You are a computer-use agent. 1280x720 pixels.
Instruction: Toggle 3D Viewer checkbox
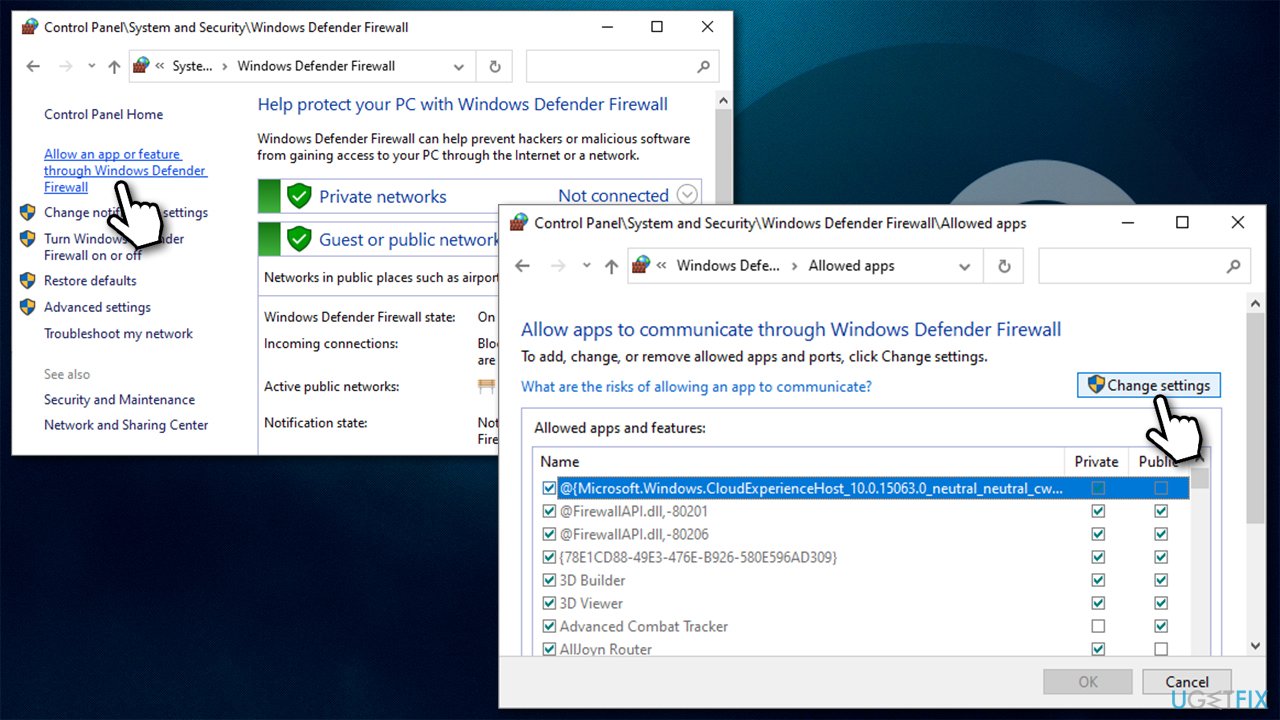tap(549, 603)
